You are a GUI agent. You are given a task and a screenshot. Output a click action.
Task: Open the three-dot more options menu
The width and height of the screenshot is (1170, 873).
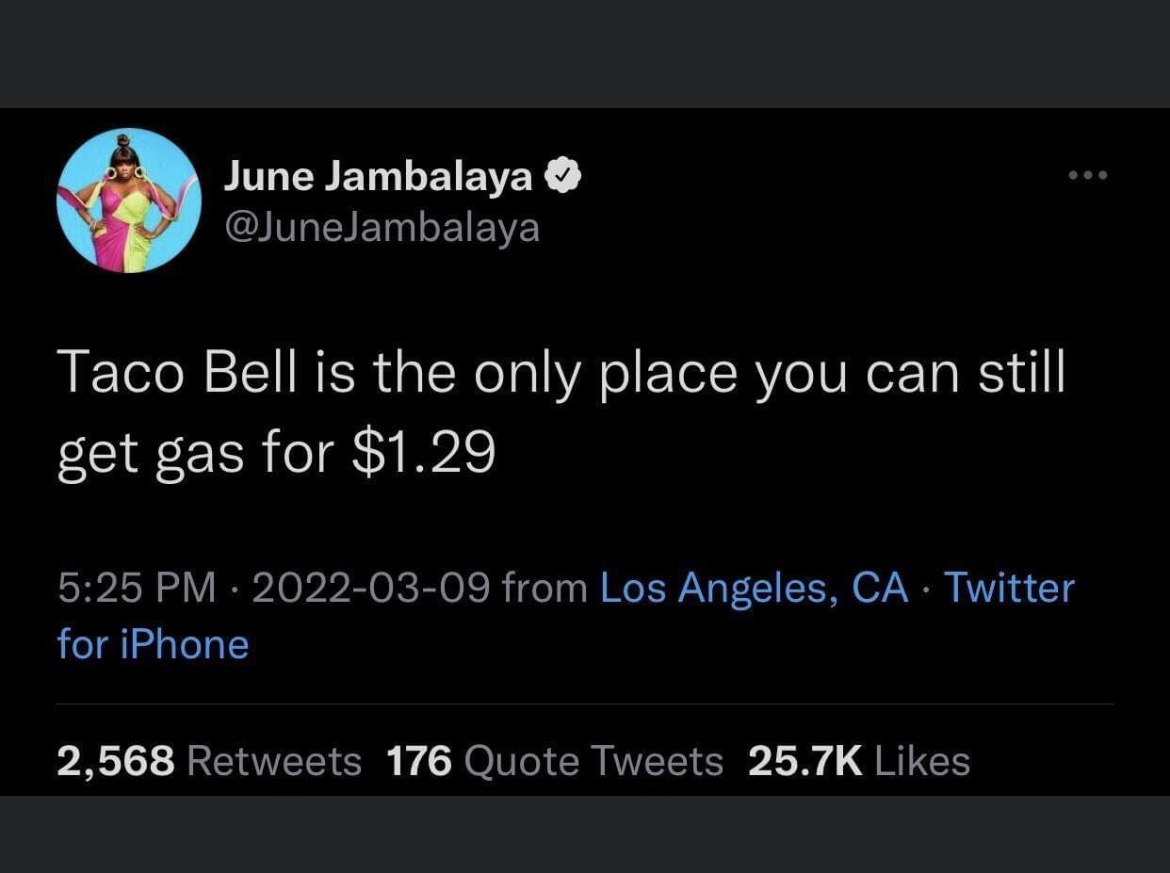[x=1087, y=175]
